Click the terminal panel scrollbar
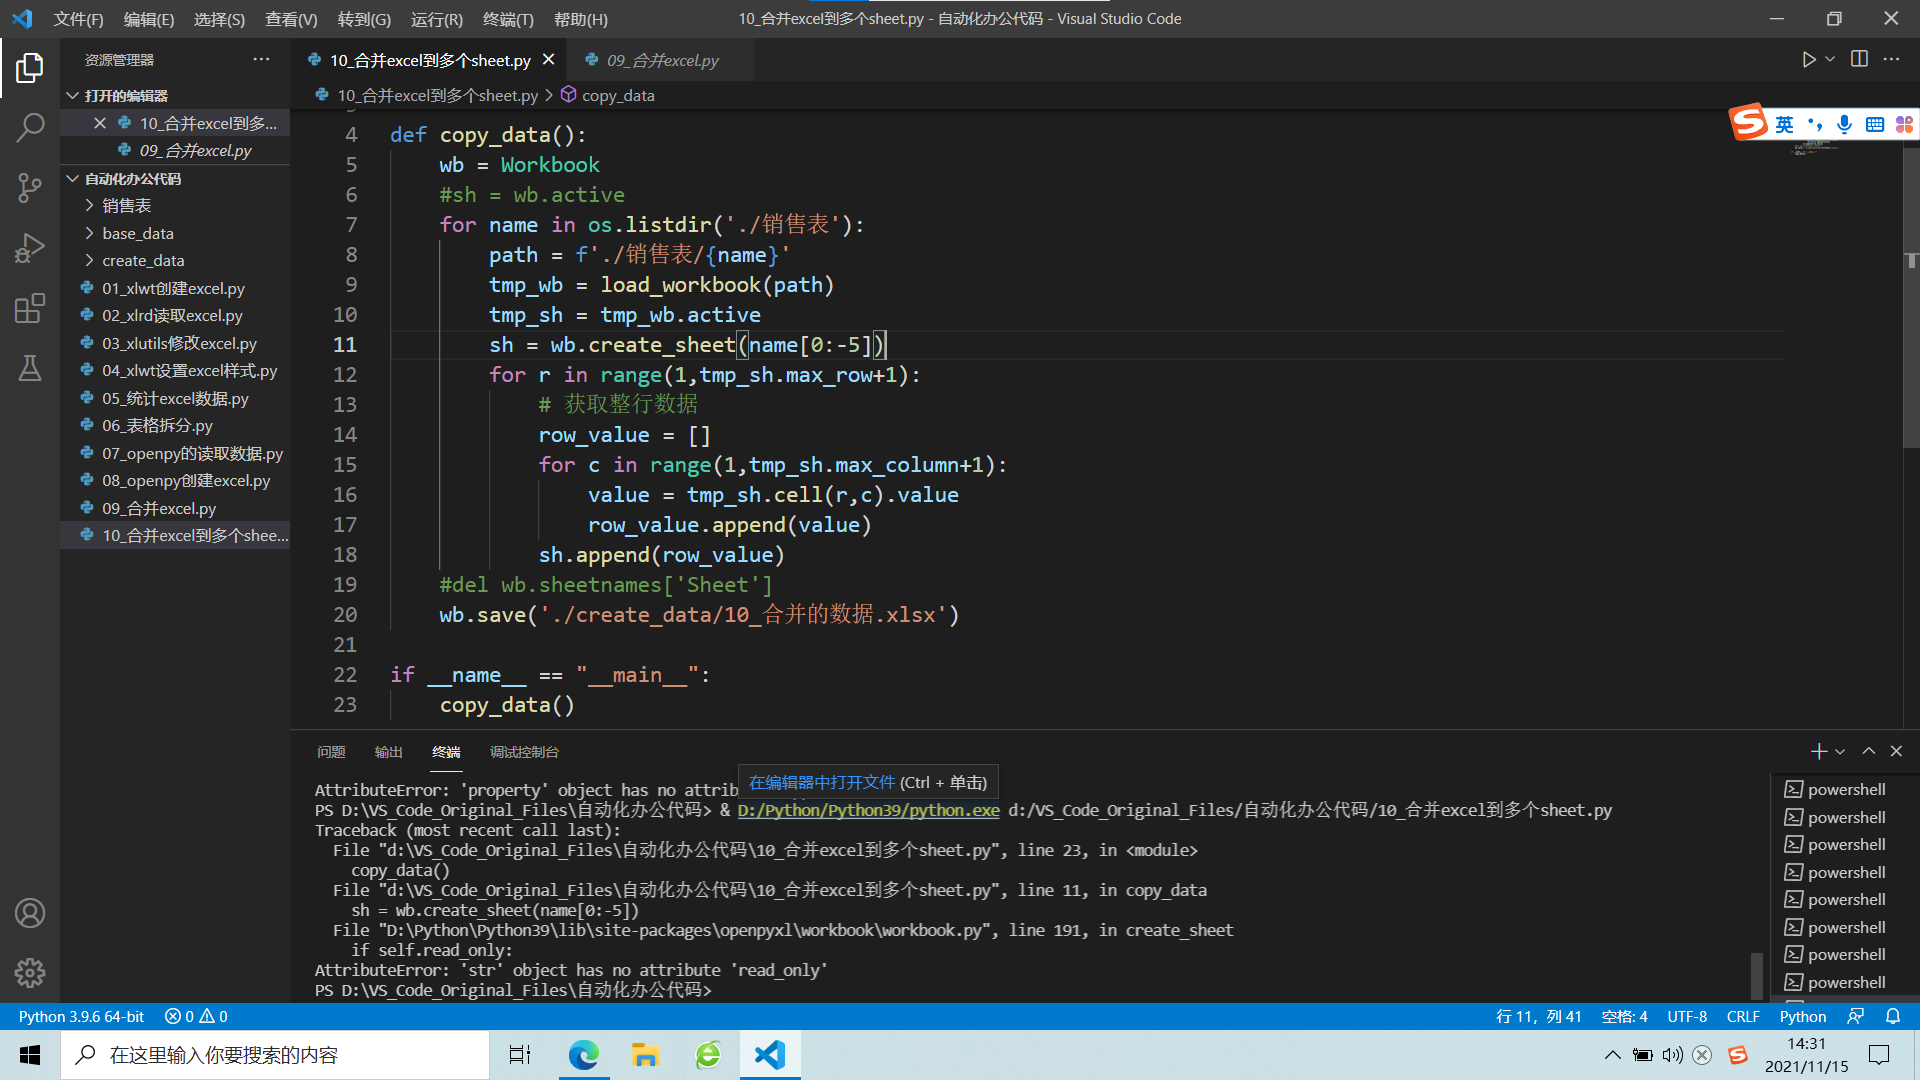 click(1756, 975)
